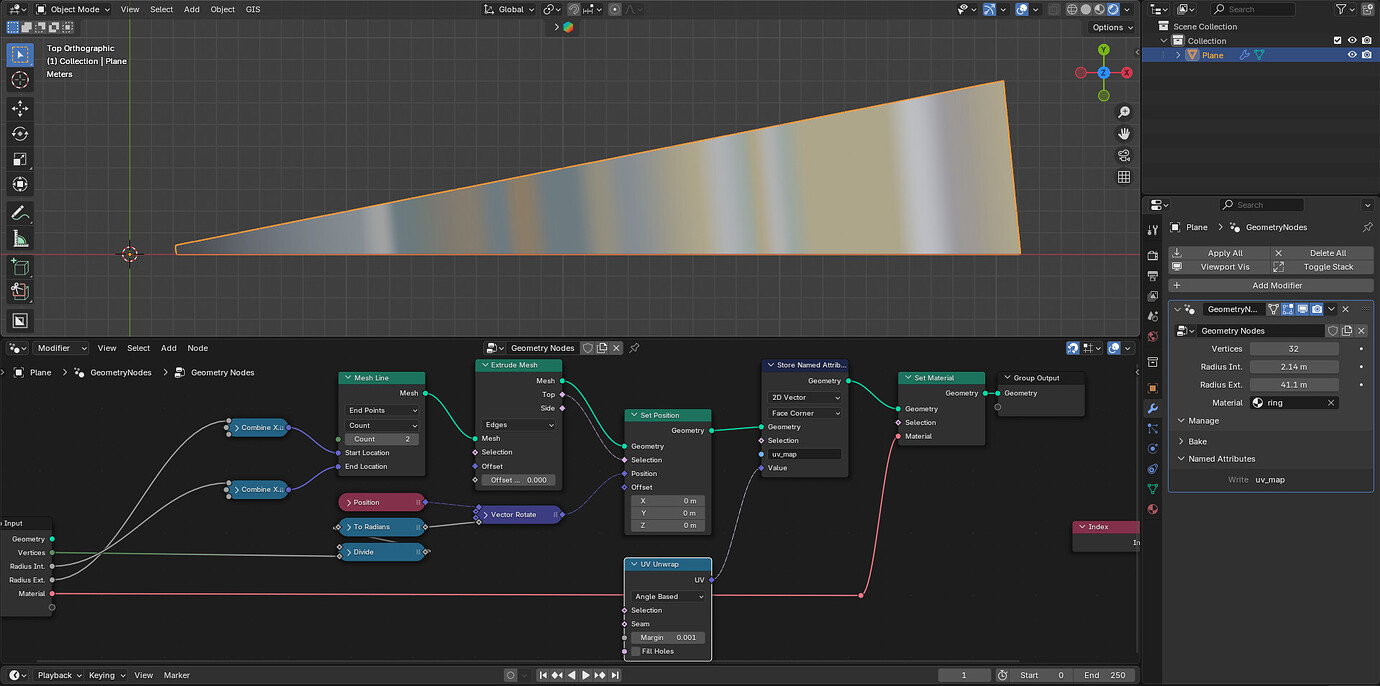The image size is (1380, 686).
Task: Toggle Collection viewport visibility eye
Action: [1352, 41]
